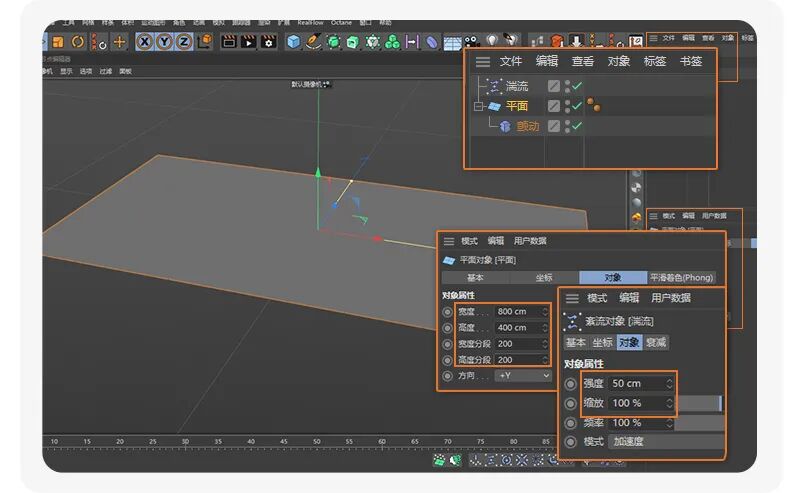Click the spline Pen tool icon
Screen dimensions: 800x493
pos(313,42)
